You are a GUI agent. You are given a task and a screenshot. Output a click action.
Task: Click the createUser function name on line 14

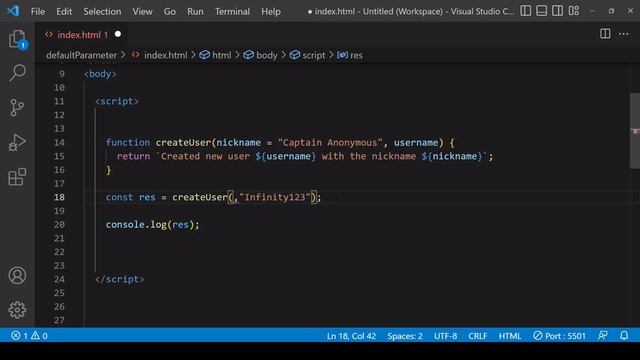click(x=183, y=142)
